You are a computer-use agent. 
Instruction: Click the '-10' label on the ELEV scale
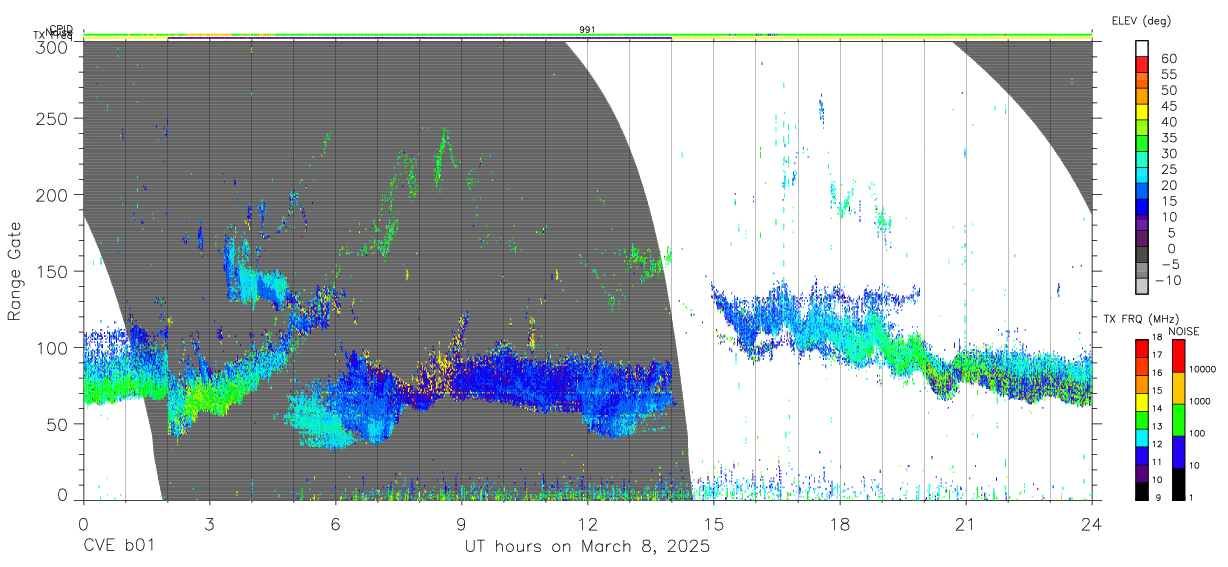(x=1166, y=281)
